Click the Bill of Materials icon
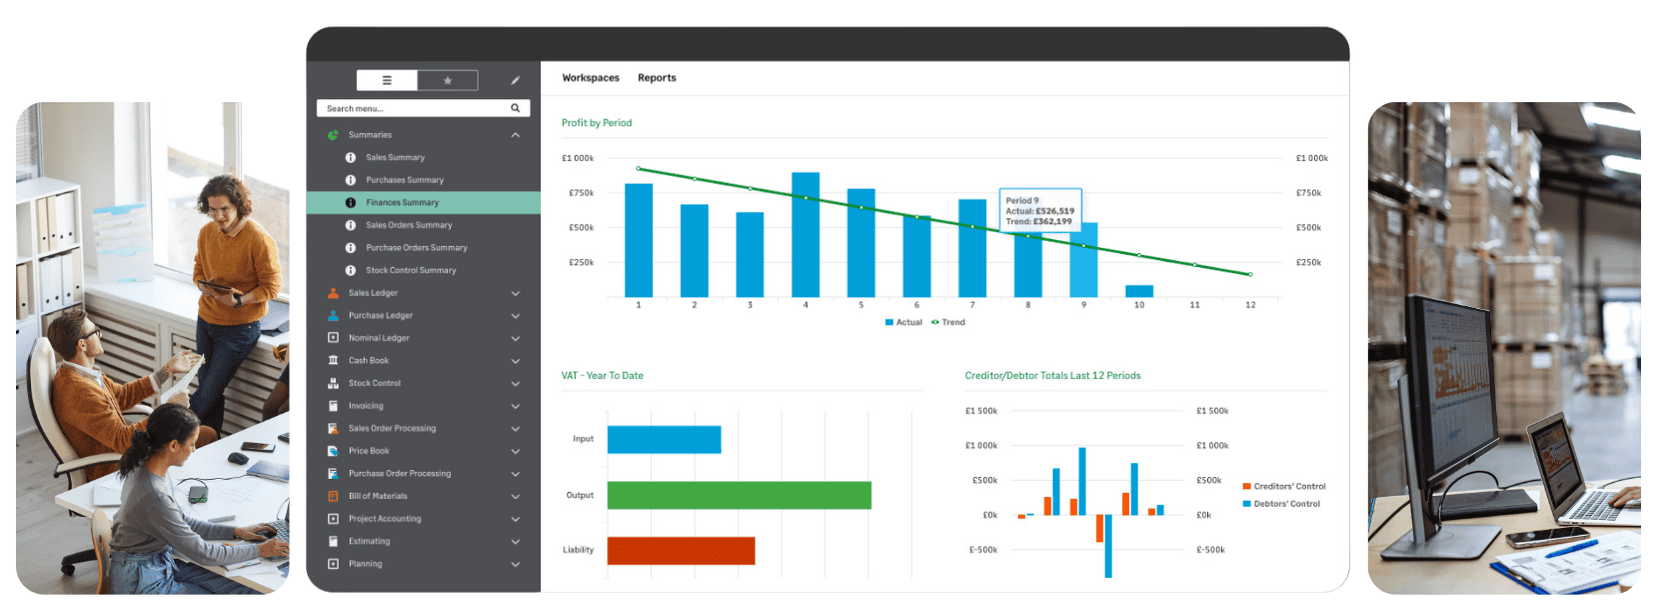This screenshot has width=1657, height=612. click(333, 496)
